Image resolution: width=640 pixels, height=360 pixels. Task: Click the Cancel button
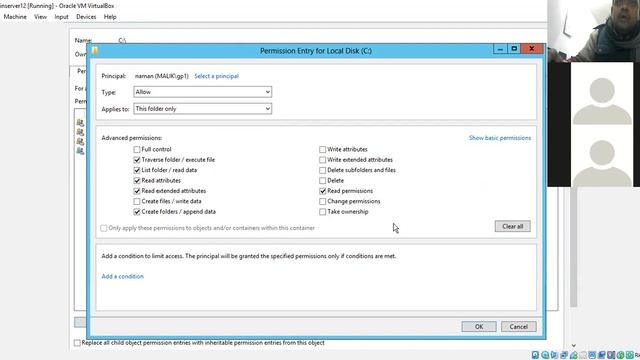tap(519, 327)
